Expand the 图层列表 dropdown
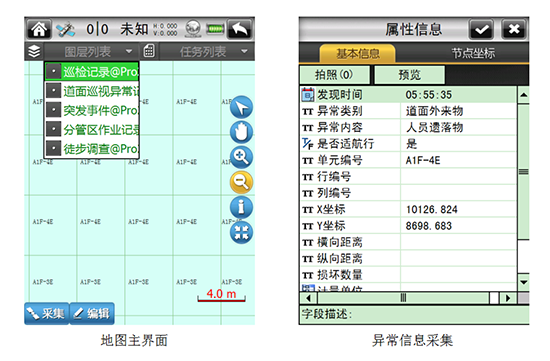 [129, 52]
